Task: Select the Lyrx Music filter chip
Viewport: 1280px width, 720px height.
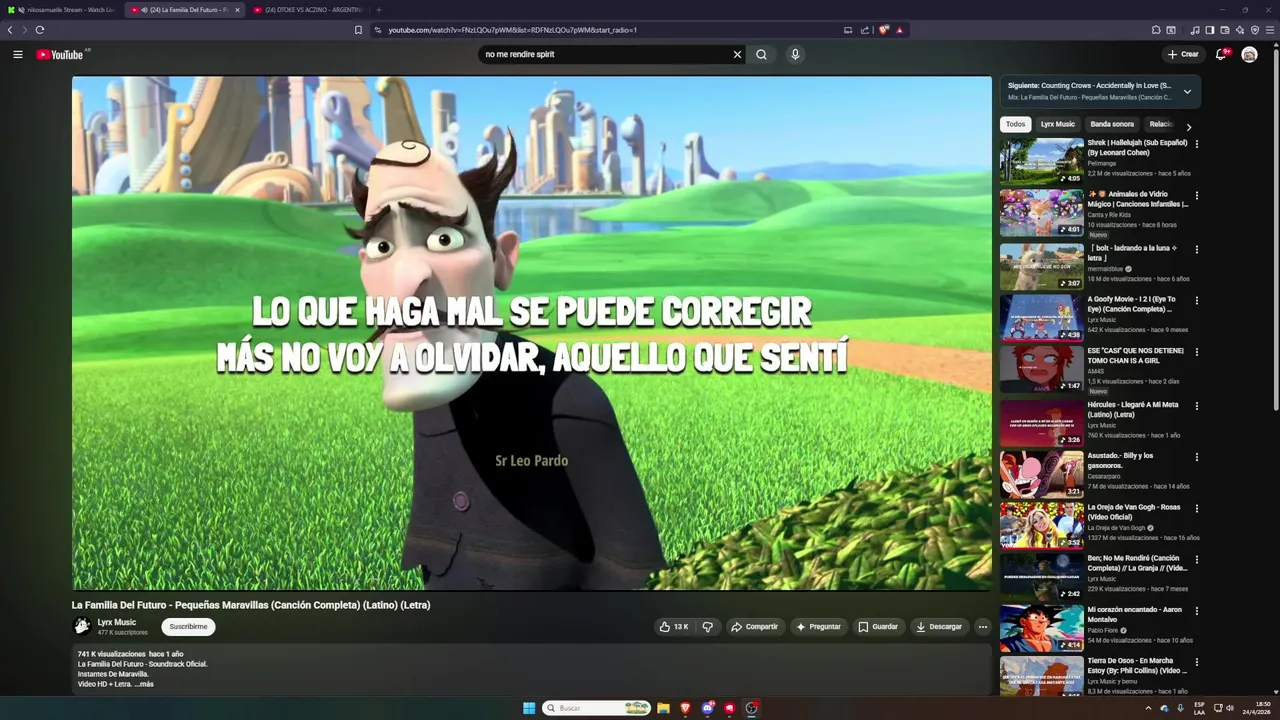Action: (1057, 124)
